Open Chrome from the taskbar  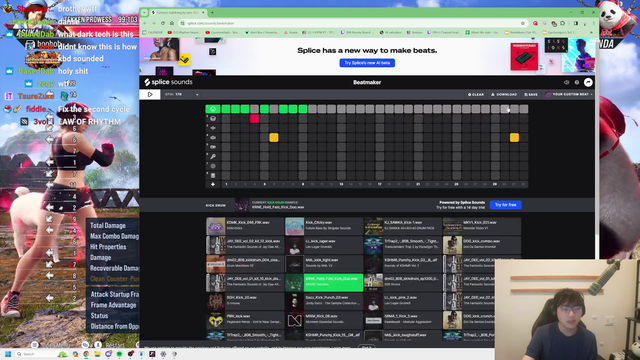[86, 354]
